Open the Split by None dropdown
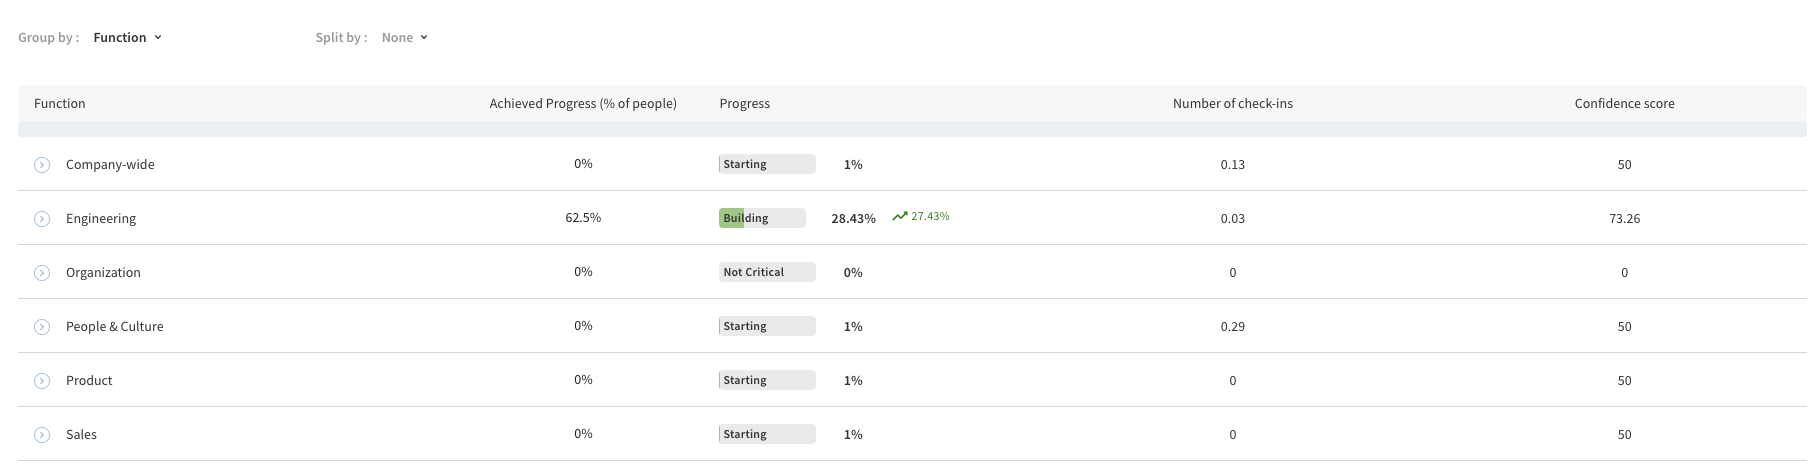The image size is (1820, 471). click(405, 37)
